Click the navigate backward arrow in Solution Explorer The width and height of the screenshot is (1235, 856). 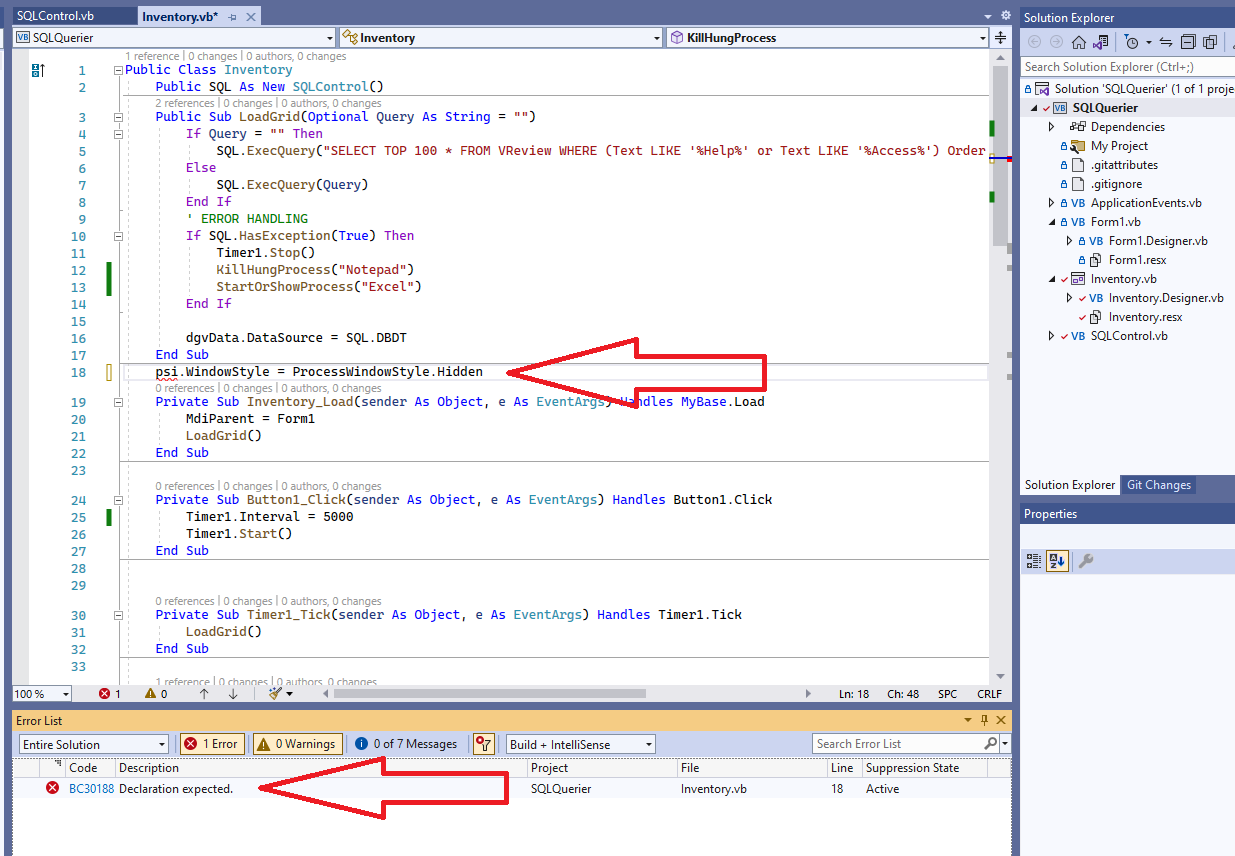[x=1035, y=42]
